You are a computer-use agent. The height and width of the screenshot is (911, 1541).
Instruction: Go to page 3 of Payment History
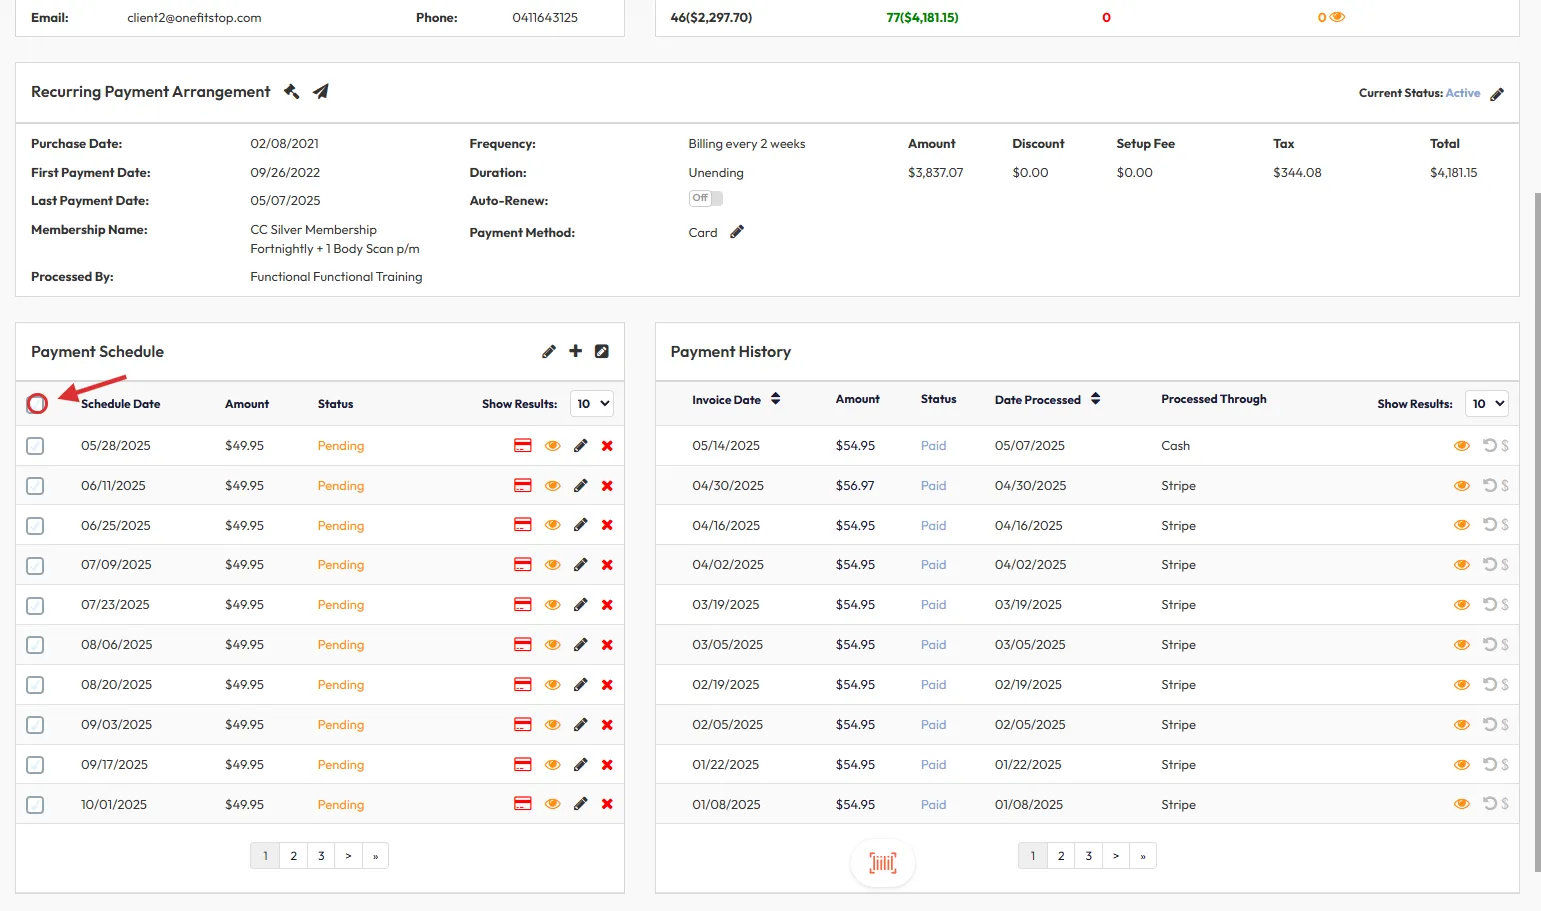click(1089, 856)
